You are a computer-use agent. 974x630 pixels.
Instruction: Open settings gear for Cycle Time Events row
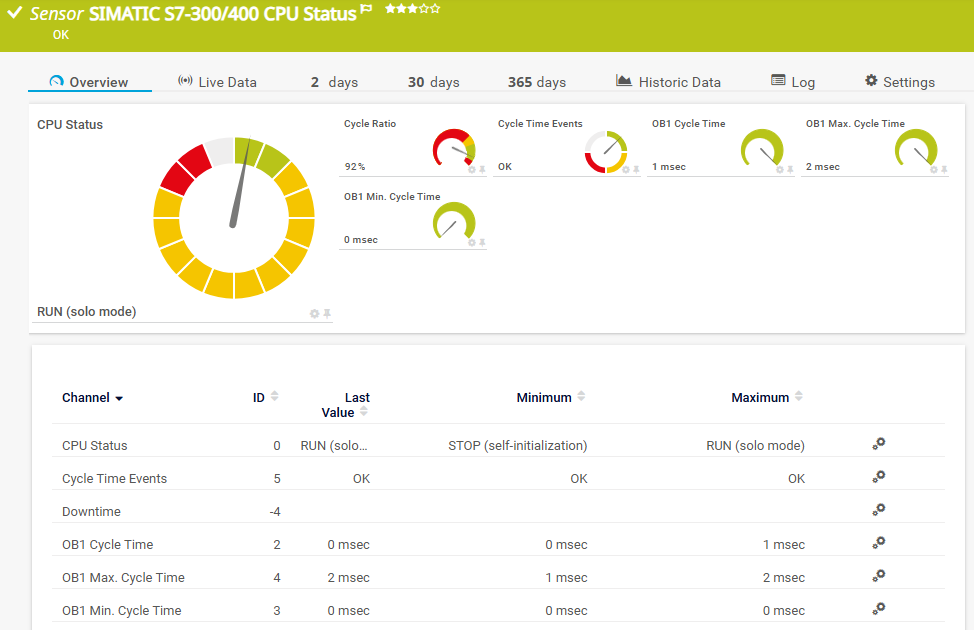[x=878, y=478]
